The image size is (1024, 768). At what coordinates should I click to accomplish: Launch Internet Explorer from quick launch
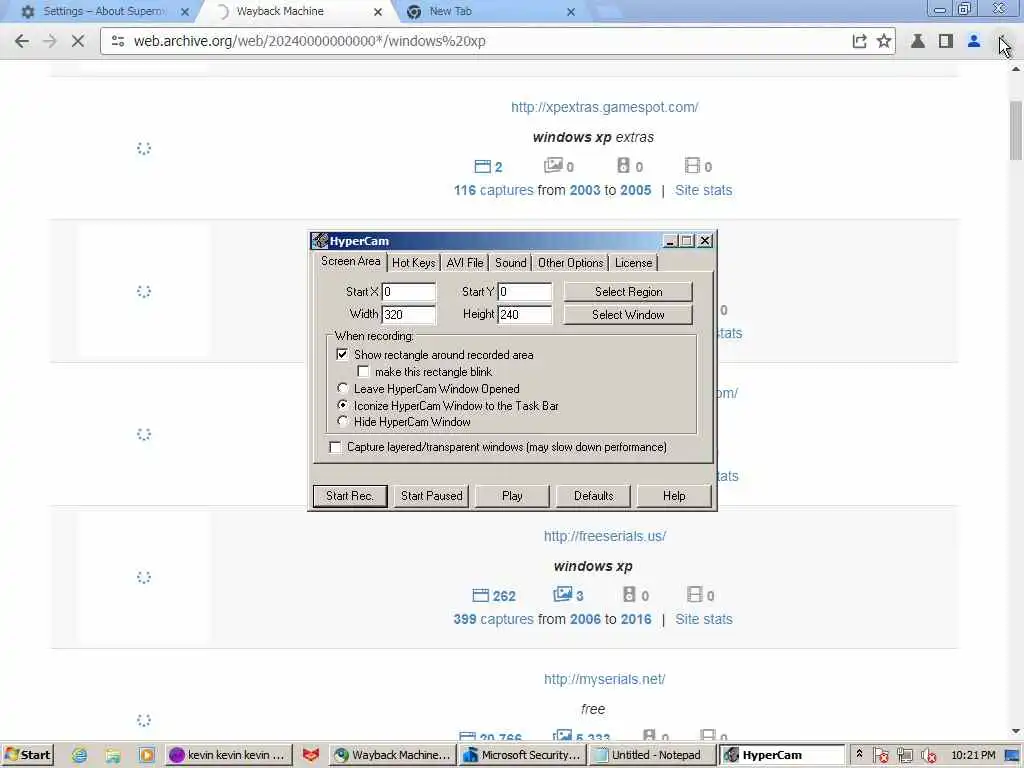coord(80,755)
